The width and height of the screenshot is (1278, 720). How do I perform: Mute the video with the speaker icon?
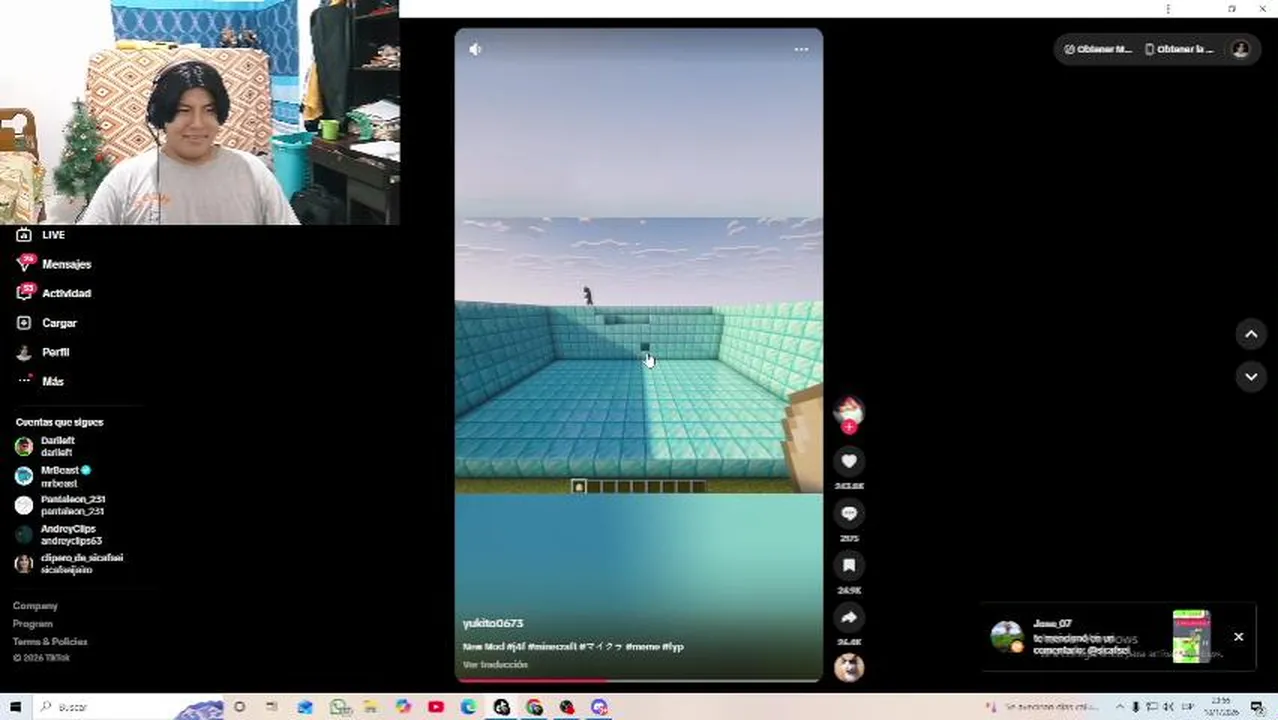tap(475, 49)
